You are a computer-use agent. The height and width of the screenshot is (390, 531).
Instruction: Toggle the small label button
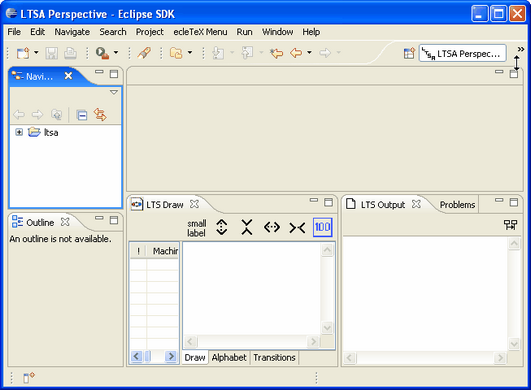click(x=197, y=228)
